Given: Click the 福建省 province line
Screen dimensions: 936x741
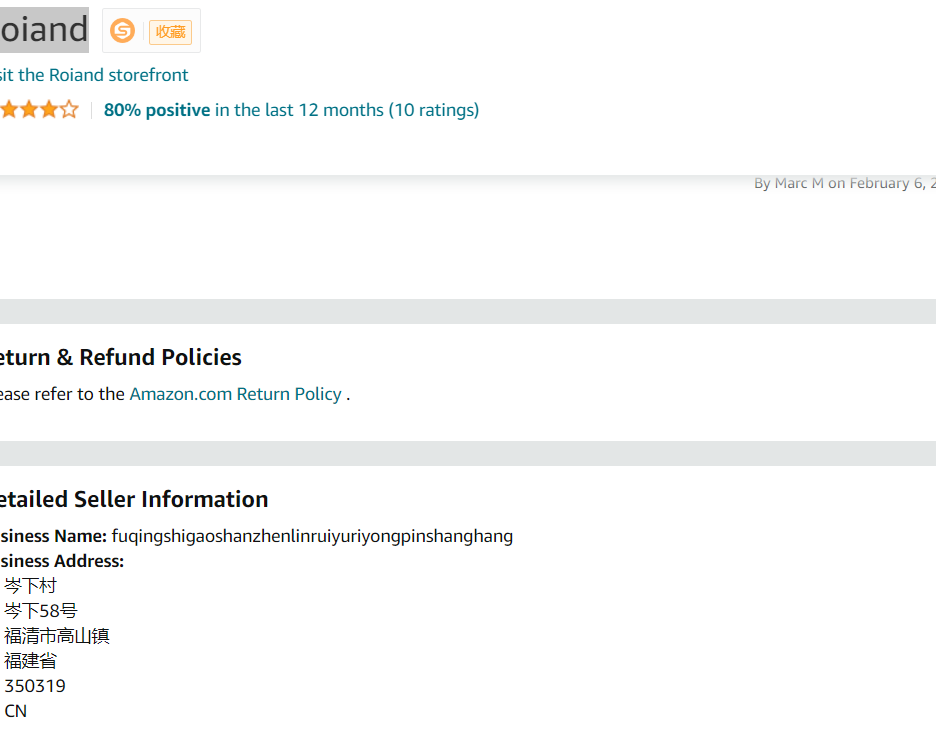Looking at the screenshot, I should pyautogui.click(x=31, y=661).
